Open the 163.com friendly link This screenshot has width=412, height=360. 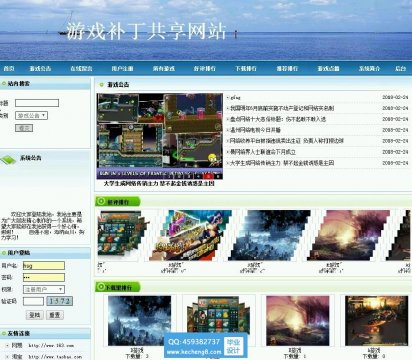[51, 346]
